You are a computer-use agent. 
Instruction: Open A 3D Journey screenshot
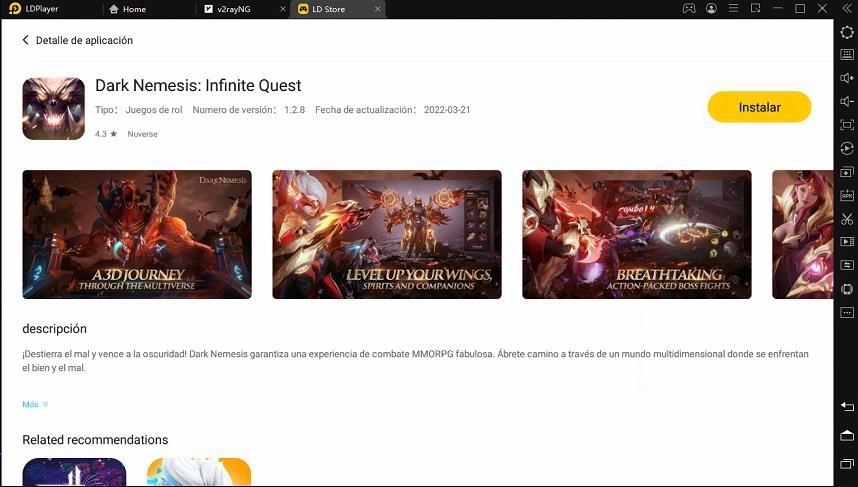137,234
